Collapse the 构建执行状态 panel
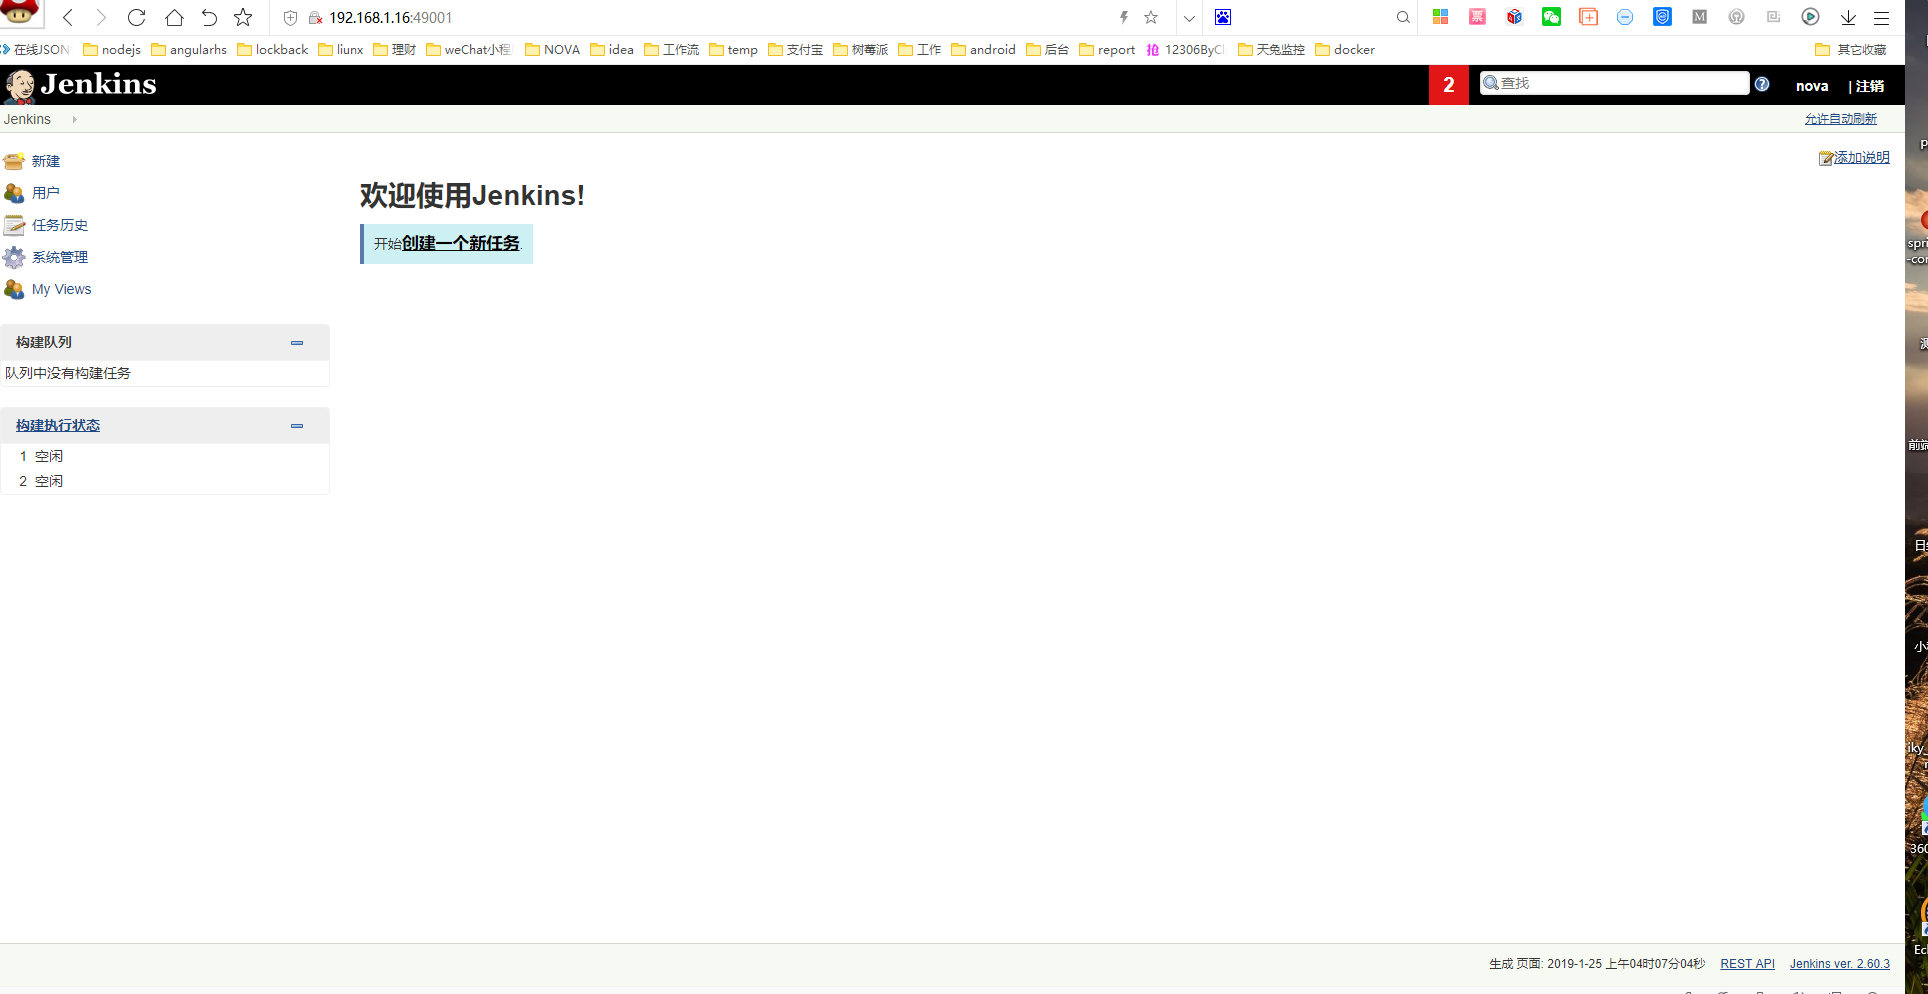This screenshot has height=994, width=1928. coord(297,426)
